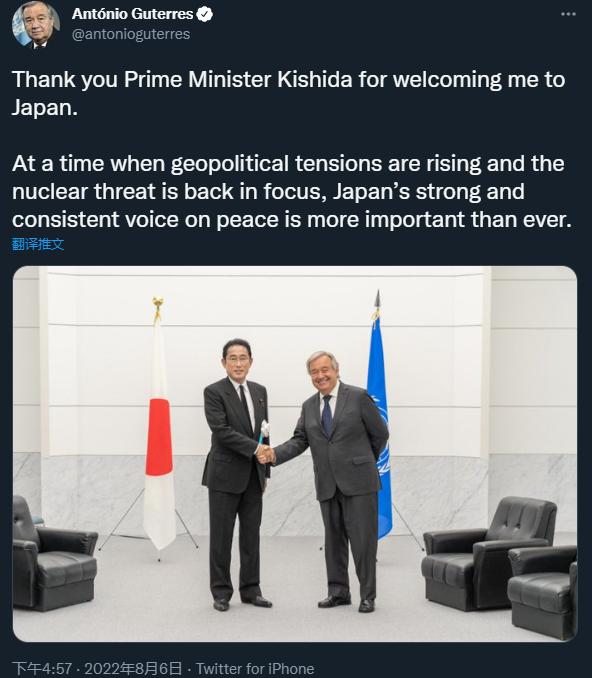Open the António Guterres display name link
Image resolution: width=592 pixels, height=678 pixels.
132,14
